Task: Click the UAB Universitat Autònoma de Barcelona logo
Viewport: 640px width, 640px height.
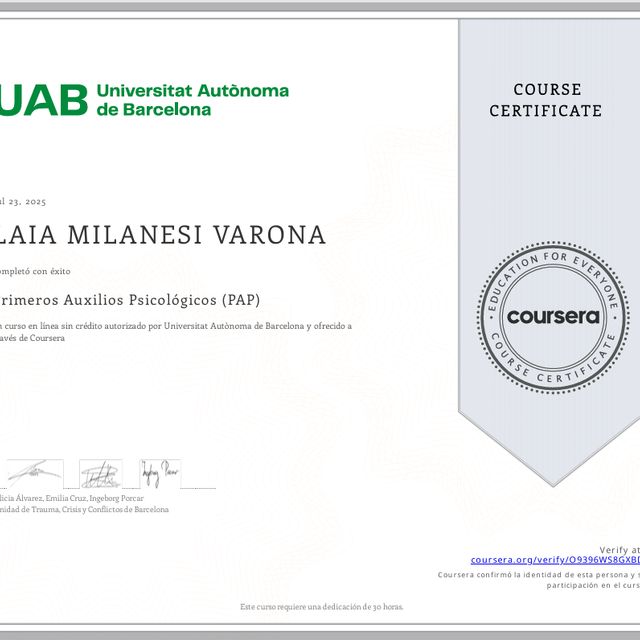Action: click(x=144, y=100)
